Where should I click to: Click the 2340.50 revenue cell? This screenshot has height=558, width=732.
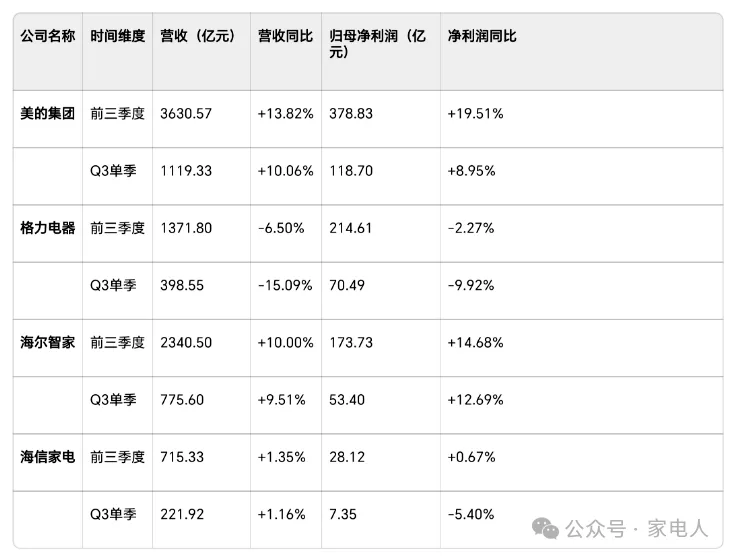coord(186,342)
